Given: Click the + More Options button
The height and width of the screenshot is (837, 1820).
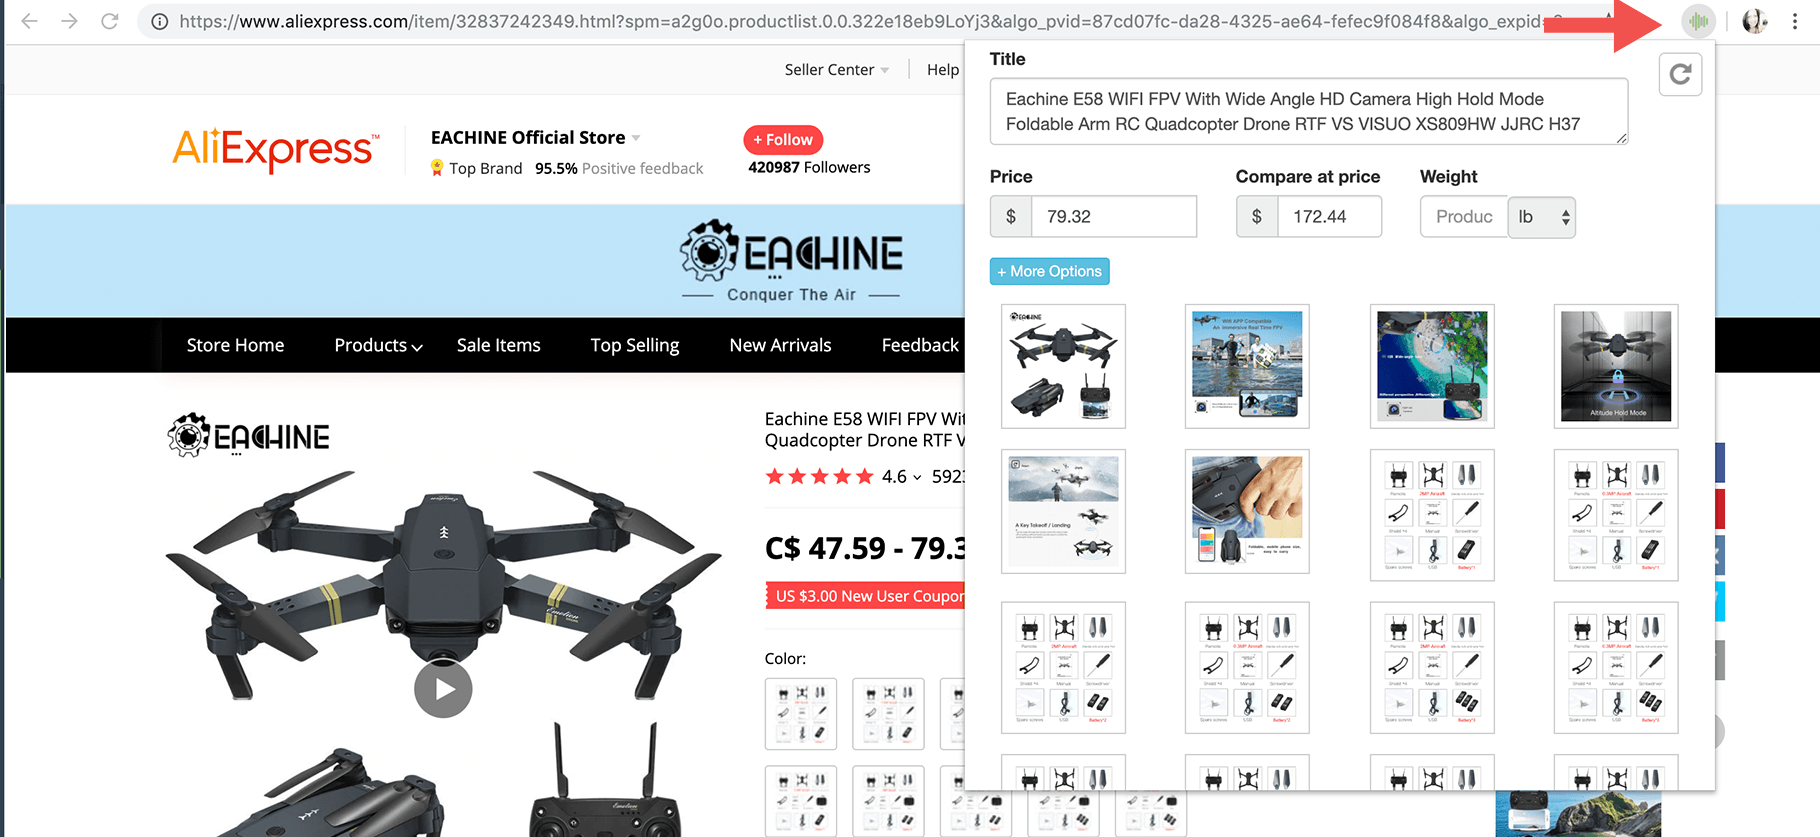Looking at the screenshot, I should click(1050, 271).
